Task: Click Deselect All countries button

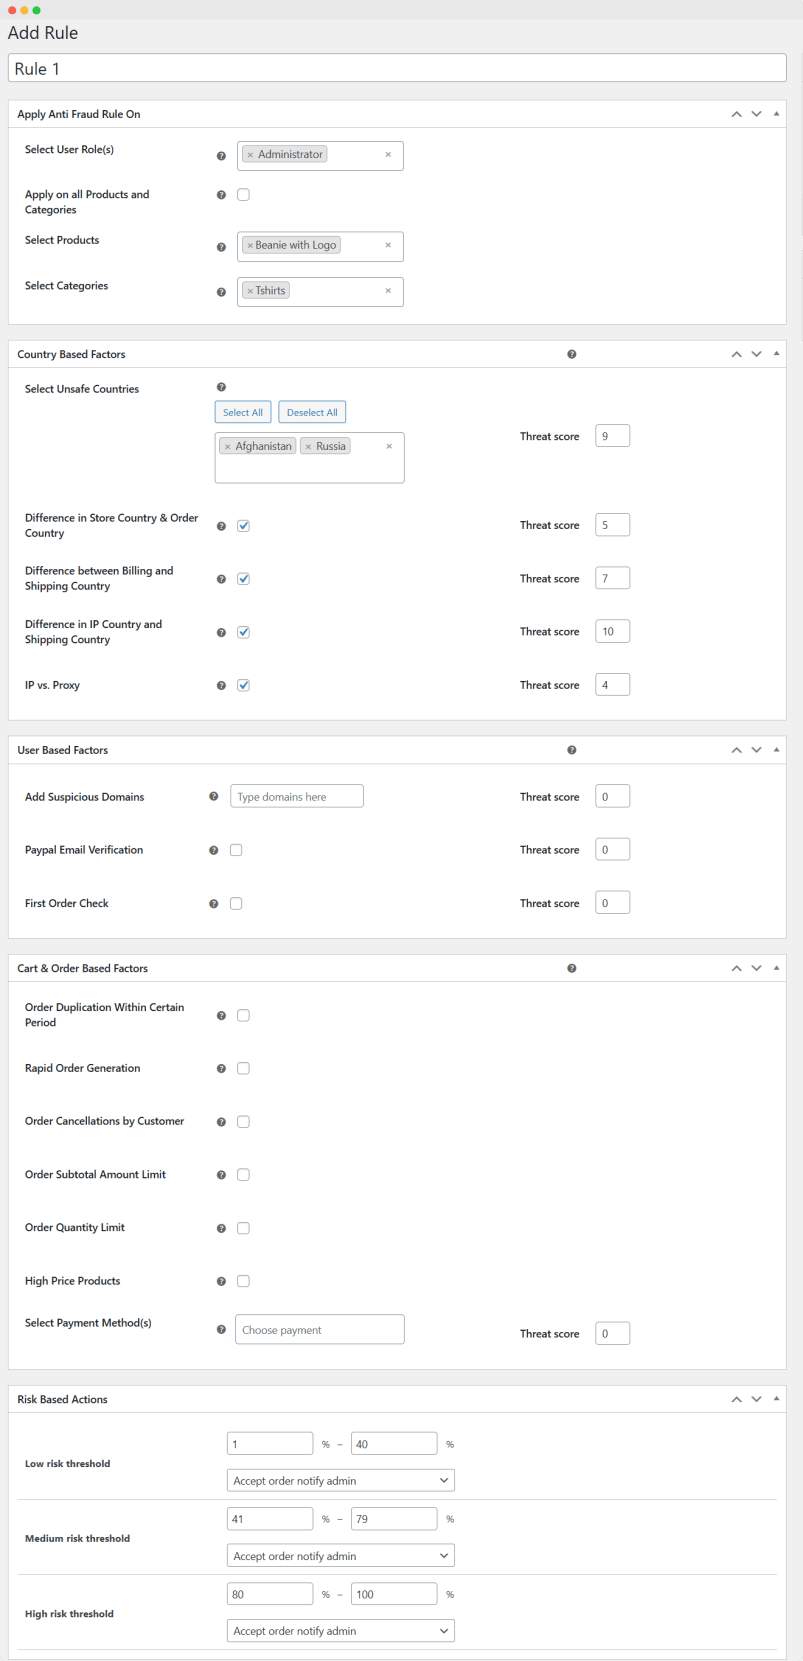Action: (312, 412)
